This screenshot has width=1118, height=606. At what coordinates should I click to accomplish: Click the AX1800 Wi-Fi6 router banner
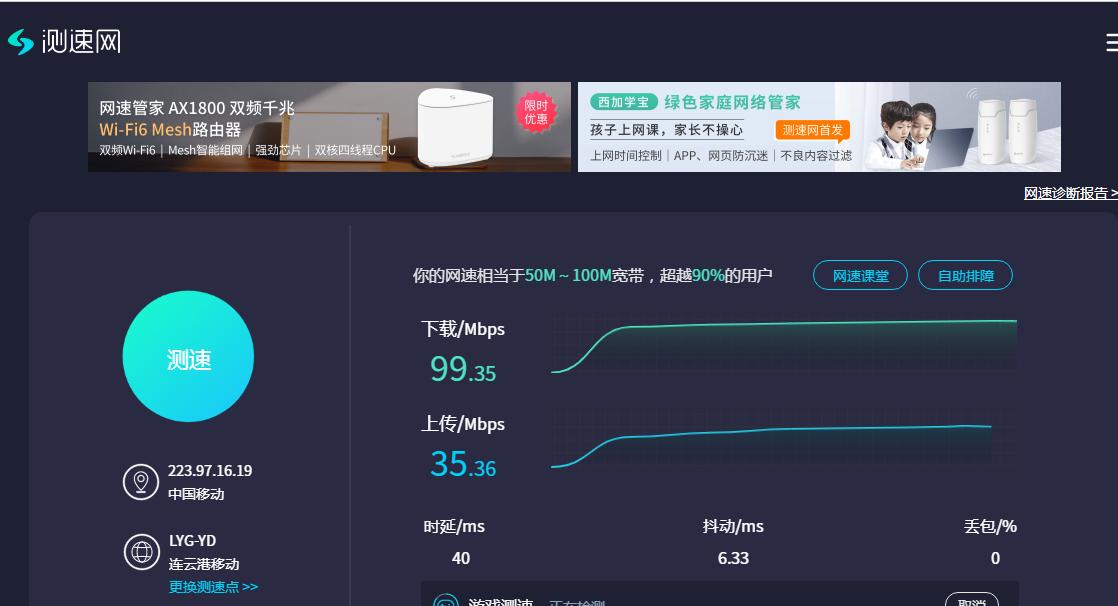[330, 127]
